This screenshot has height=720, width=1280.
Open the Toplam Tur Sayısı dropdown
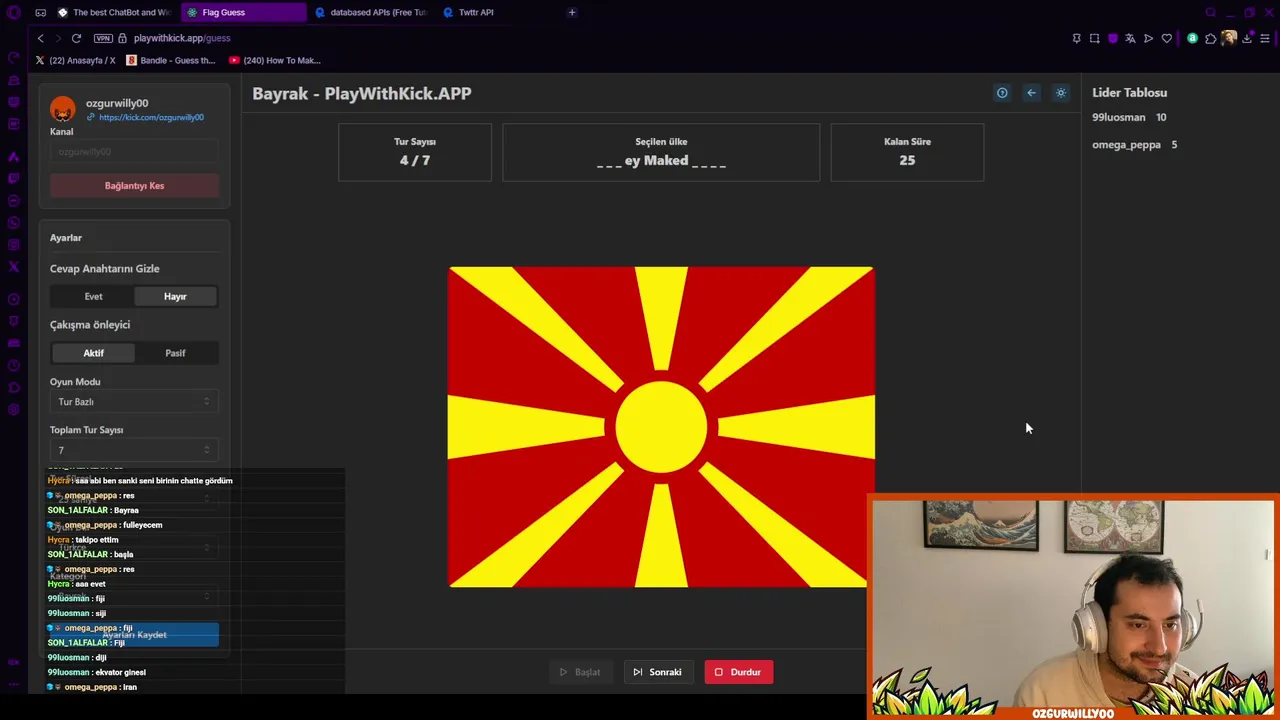tap(134, 450)
